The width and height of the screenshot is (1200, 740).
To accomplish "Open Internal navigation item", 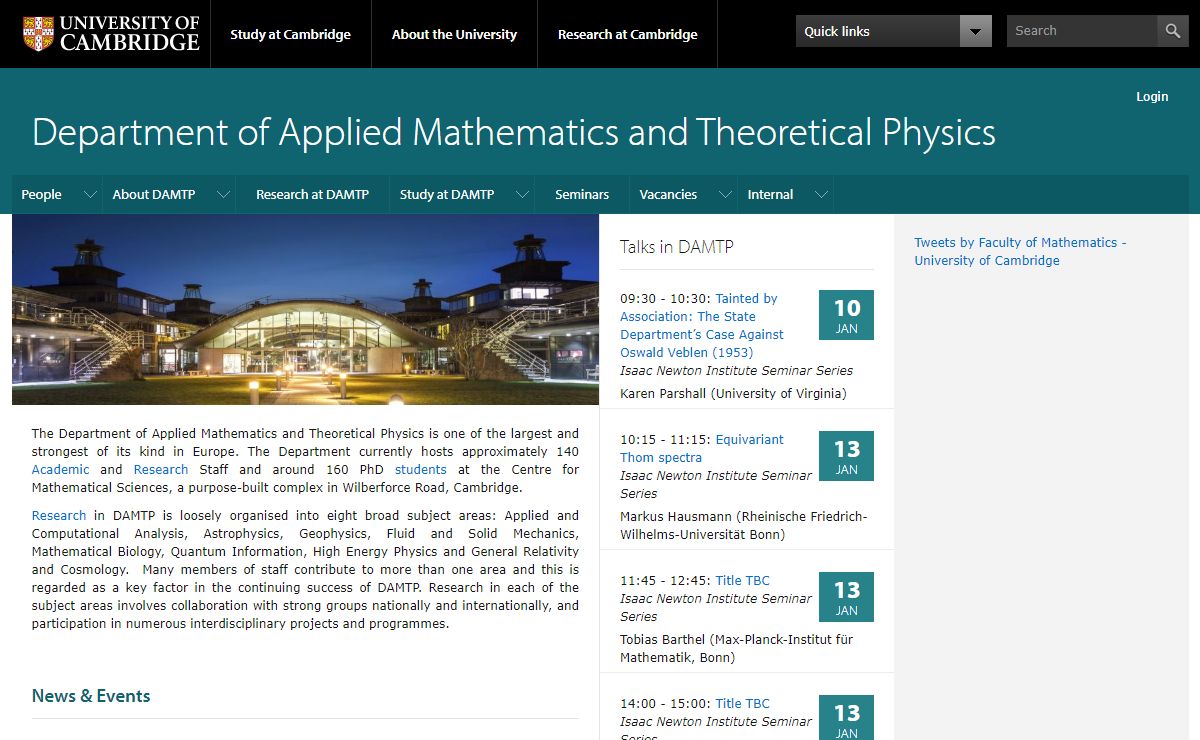I will [x=770, y=194].
